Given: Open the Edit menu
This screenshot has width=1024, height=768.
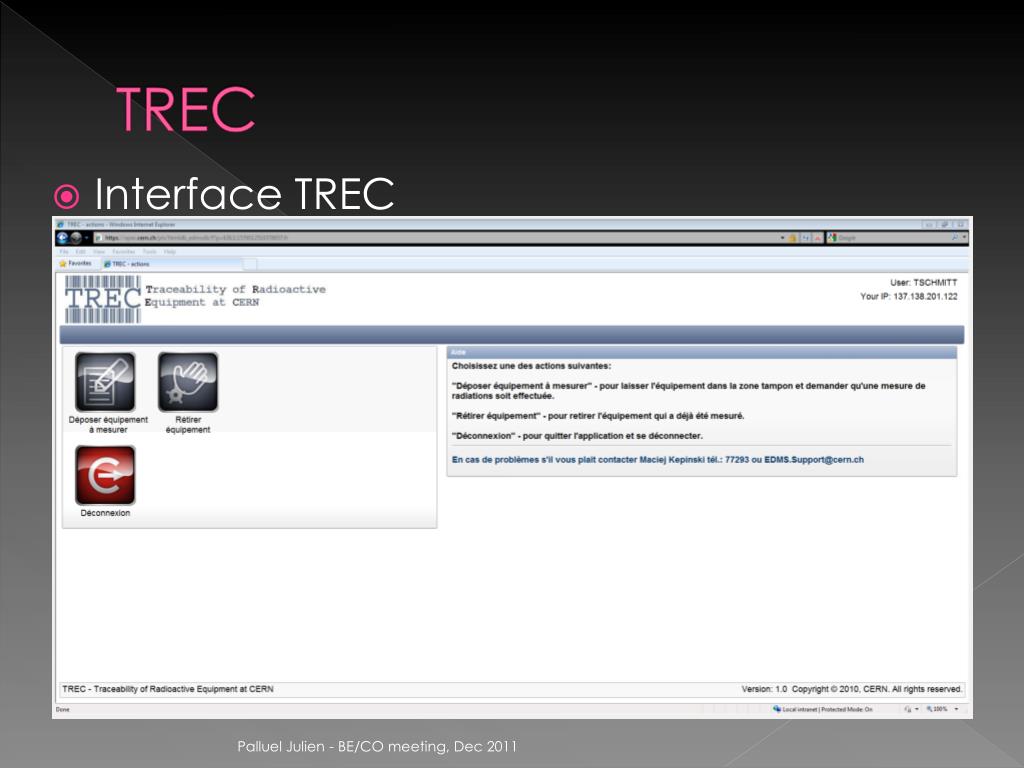Looking at the screenshot, I should [x=80, y=251].
